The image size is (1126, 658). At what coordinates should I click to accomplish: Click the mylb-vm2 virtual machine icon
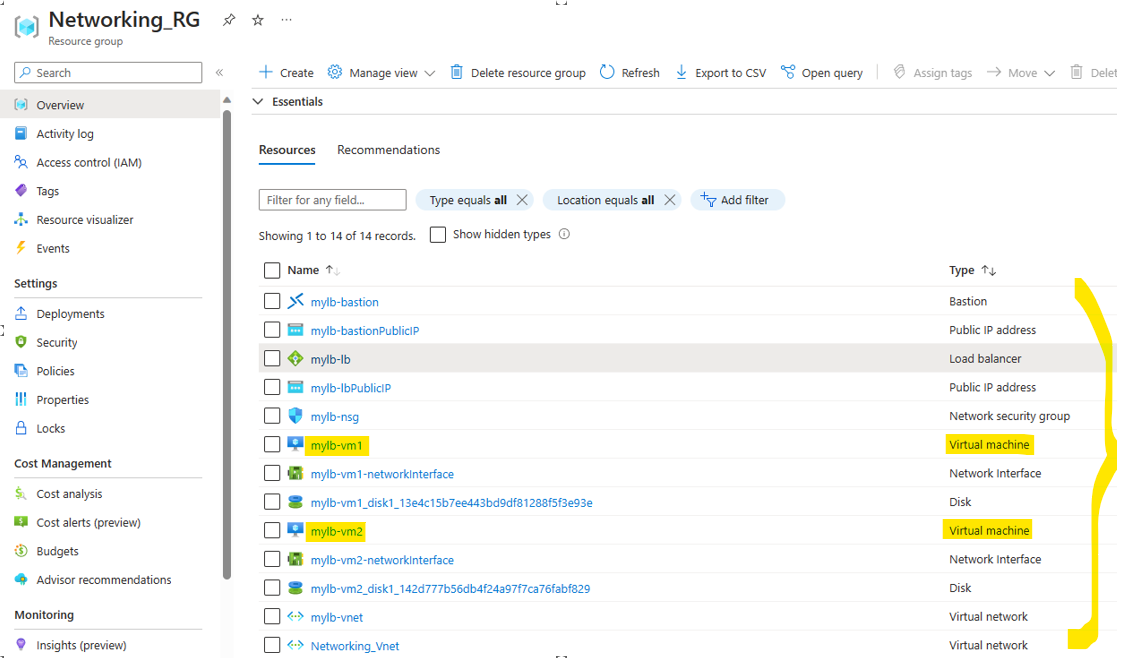[x=295, y=531]
